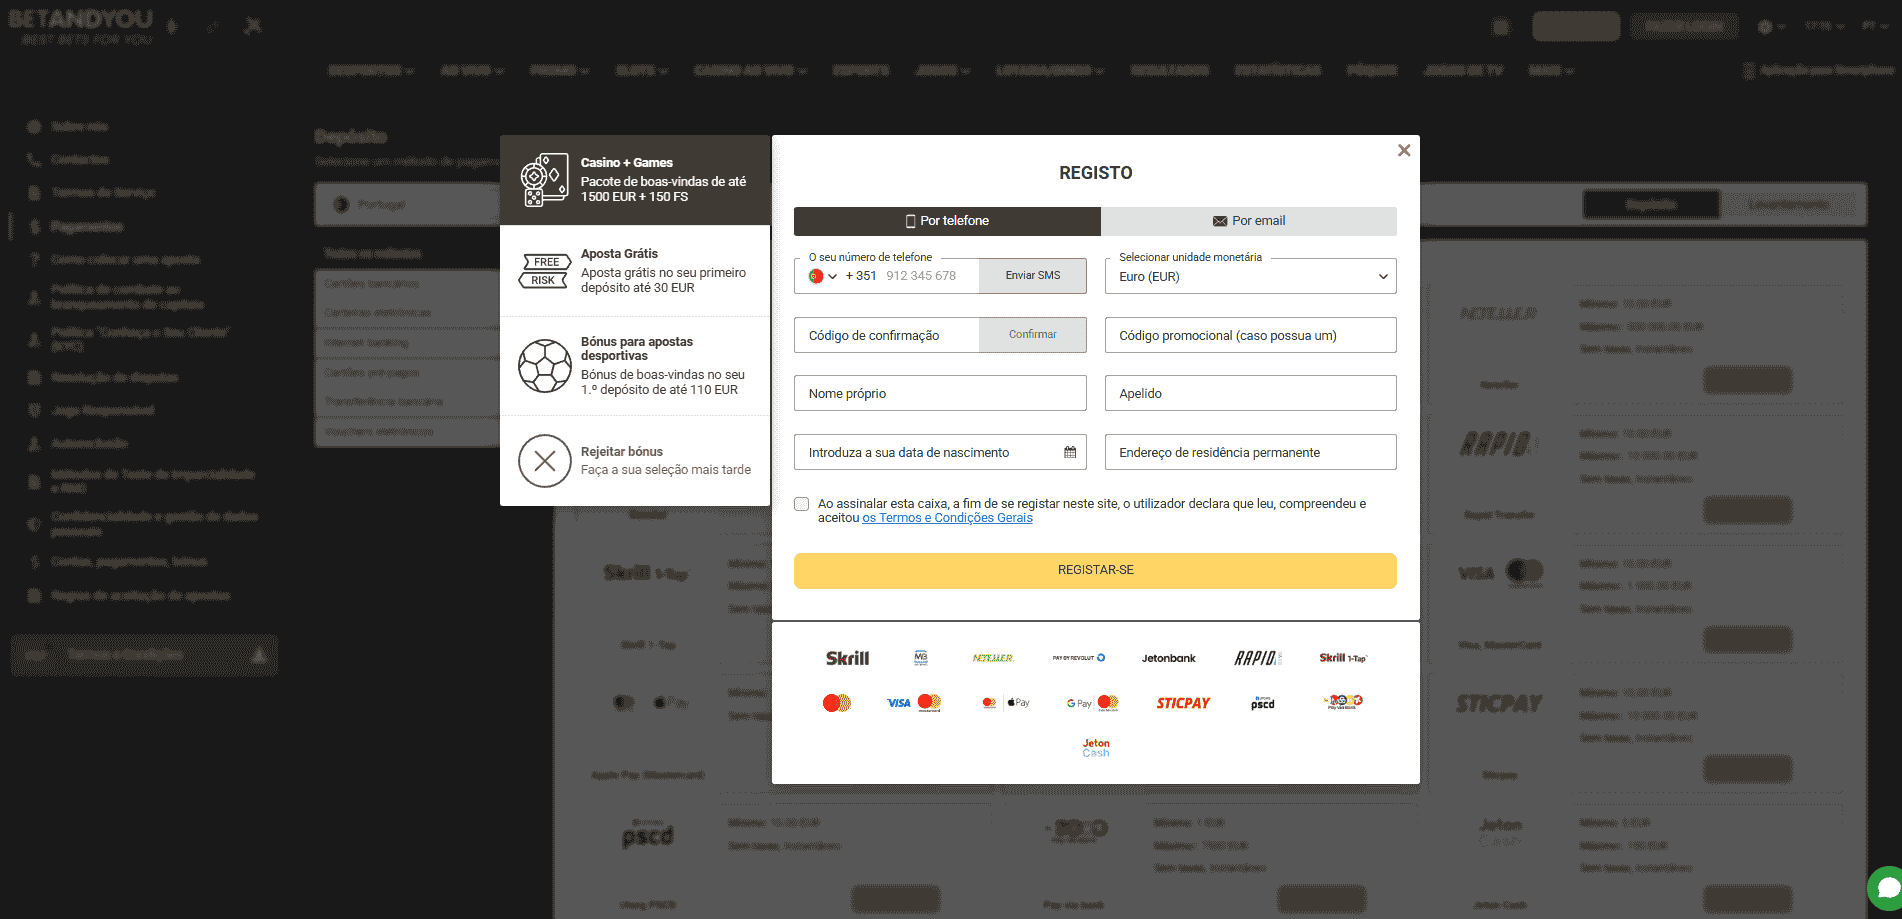1902x919 pixels.
Task: Close the Registo dialog
Action: click(x=1403, y=150)
